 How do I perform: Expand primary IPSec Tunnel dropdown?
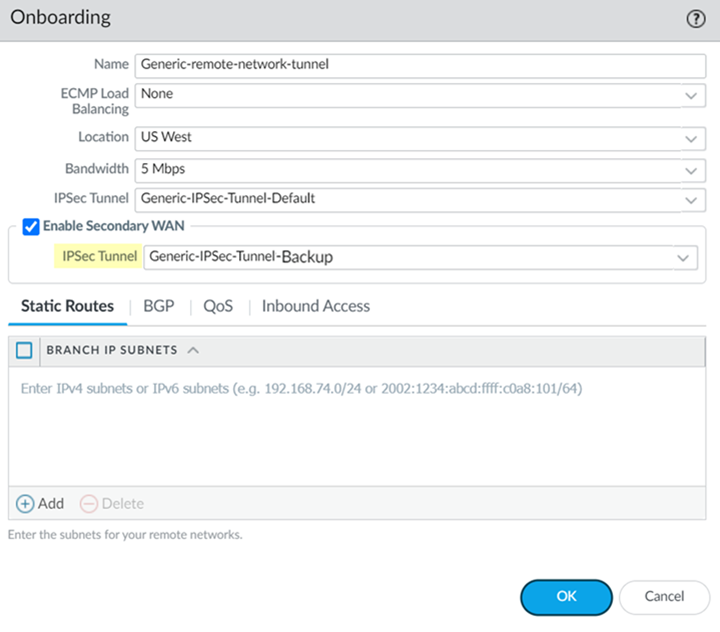tap(690, 200)
